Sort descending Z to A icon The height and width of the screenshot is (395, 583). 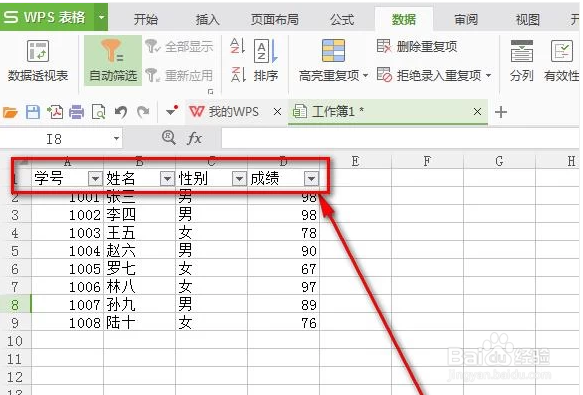point(238,74)
